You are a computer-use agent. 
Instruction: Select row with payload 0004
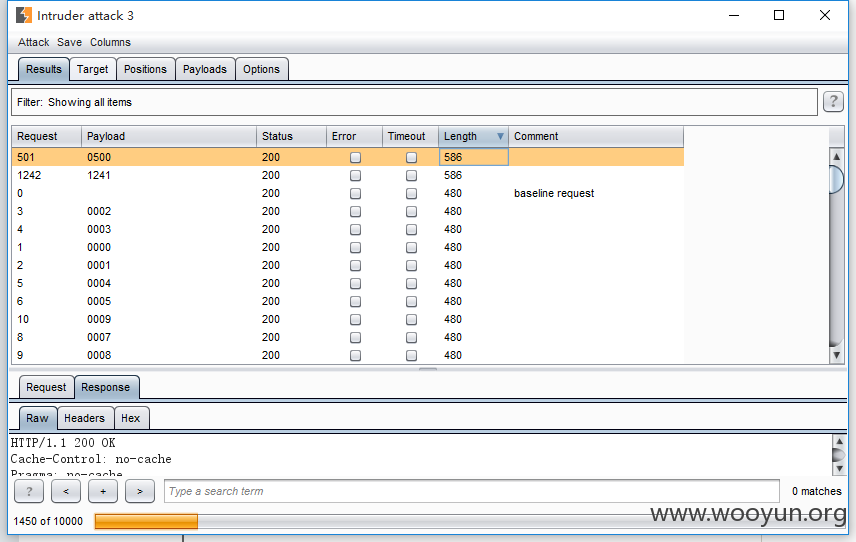[348, 283]
